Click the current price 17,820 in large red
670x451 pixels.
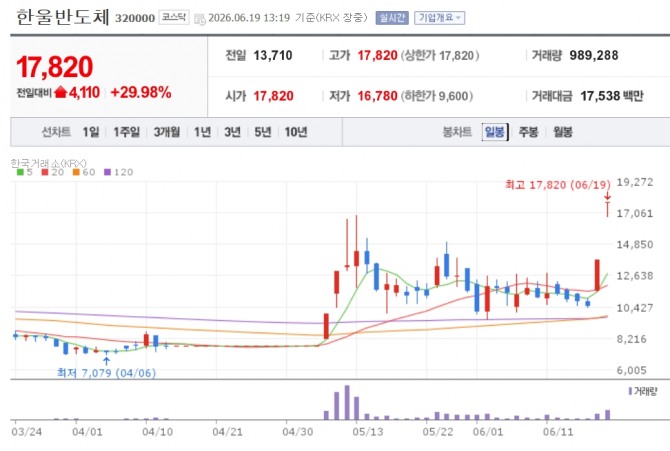[54, 67]
